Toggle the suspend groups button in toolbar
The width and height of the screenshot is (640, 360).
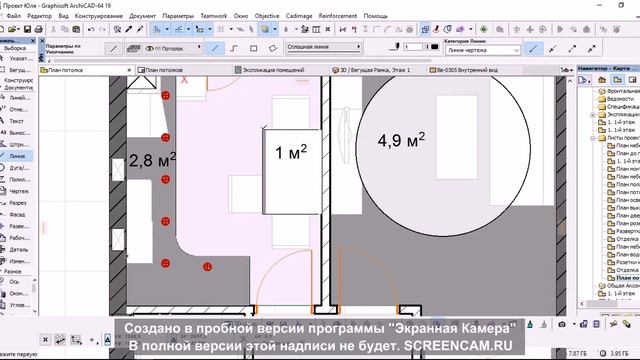(425, 29)
